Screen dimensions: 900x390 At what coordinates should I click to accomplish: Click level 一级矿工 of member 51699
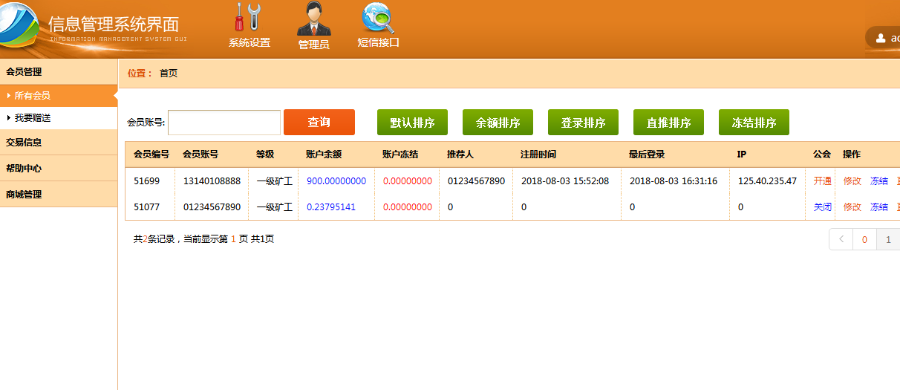[274, 181]
